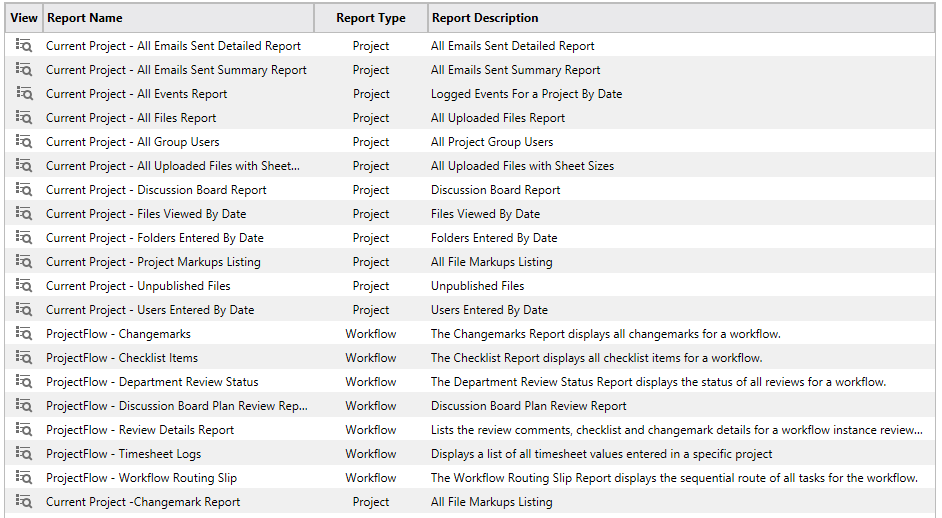Open view icon for Files Viewed By Date

(x=23, y=214)
